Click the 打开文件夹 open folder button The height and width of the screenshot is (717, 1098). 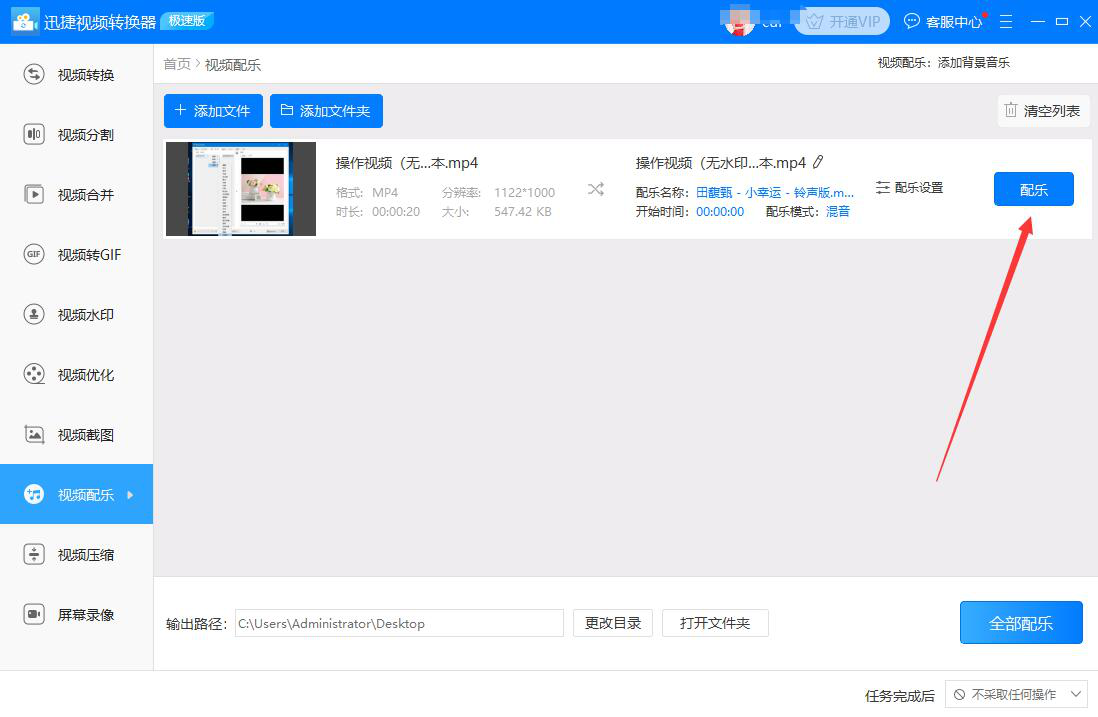[x=715, y=623]
